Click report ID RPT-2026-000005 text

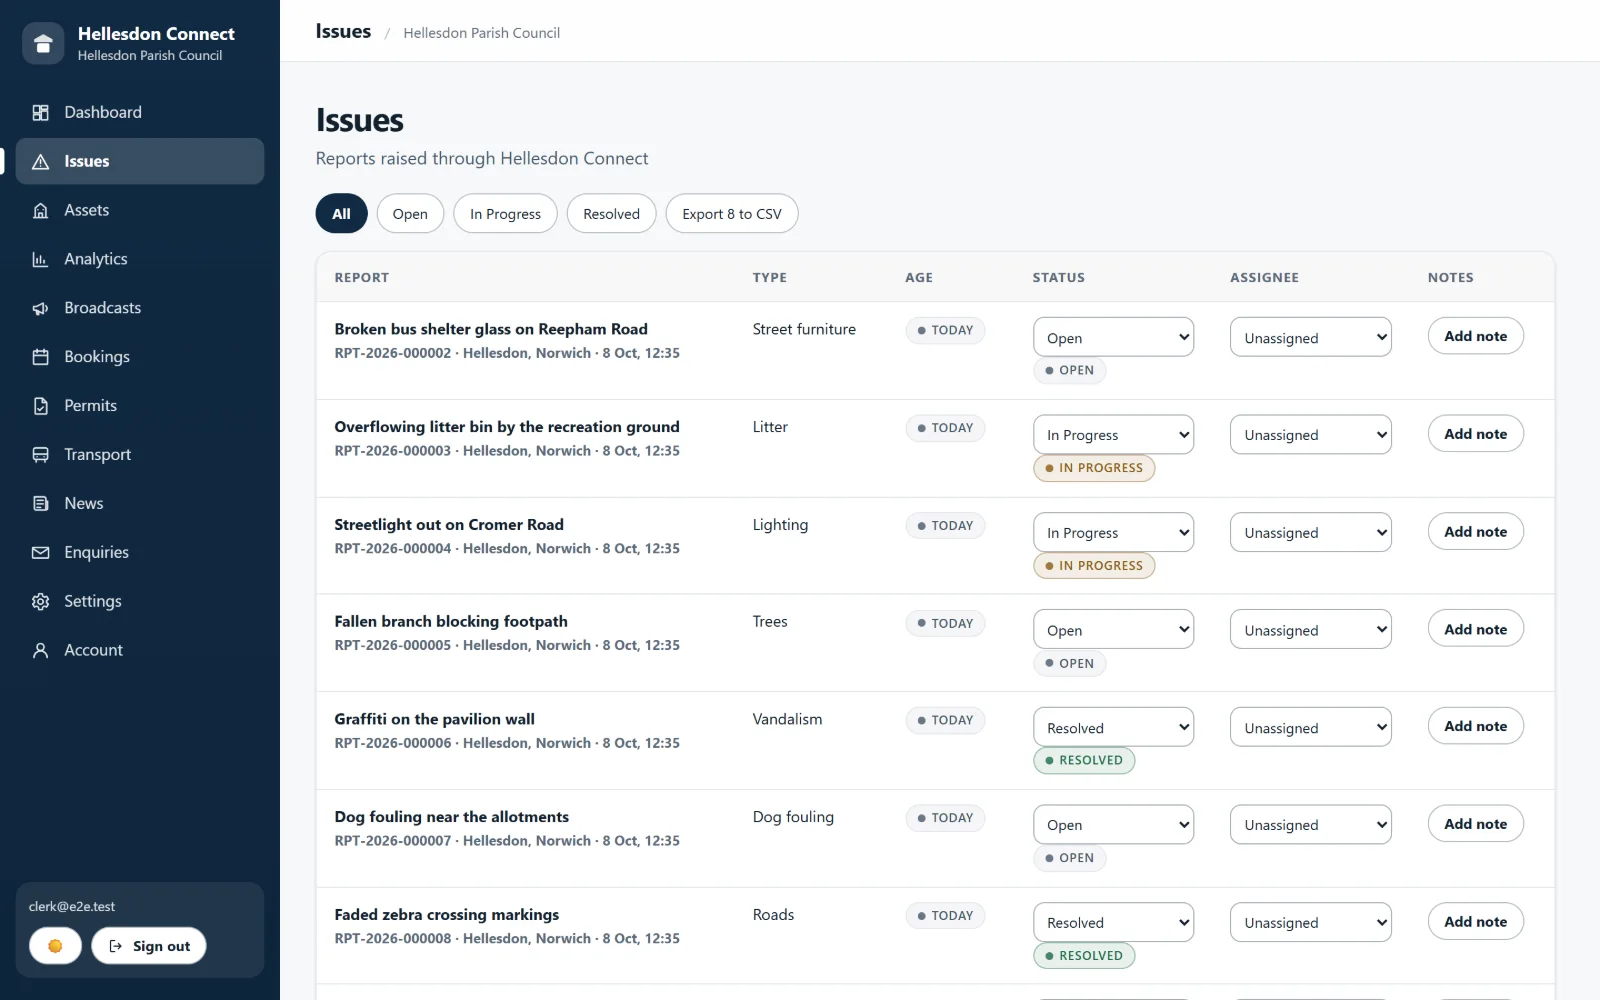pos(392,646)
